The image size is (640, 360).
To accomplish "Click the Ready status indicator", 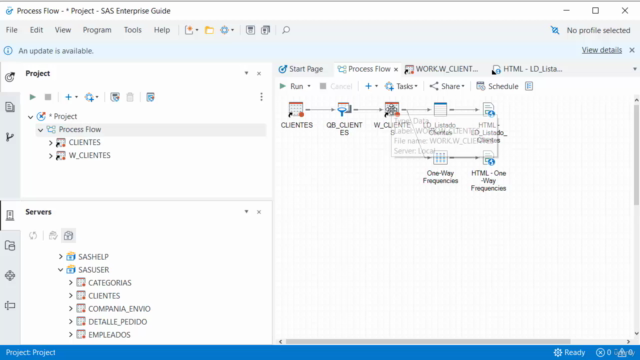I will coord(569,353).
